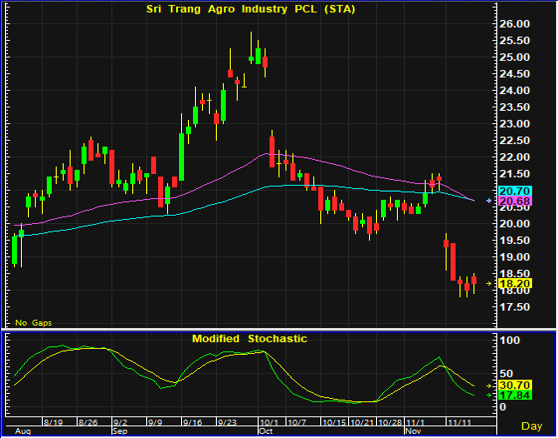Viewport: 558px width, 438px height.
Task: Click the yellow arrow beside 18.20 price
Action: 489,284
